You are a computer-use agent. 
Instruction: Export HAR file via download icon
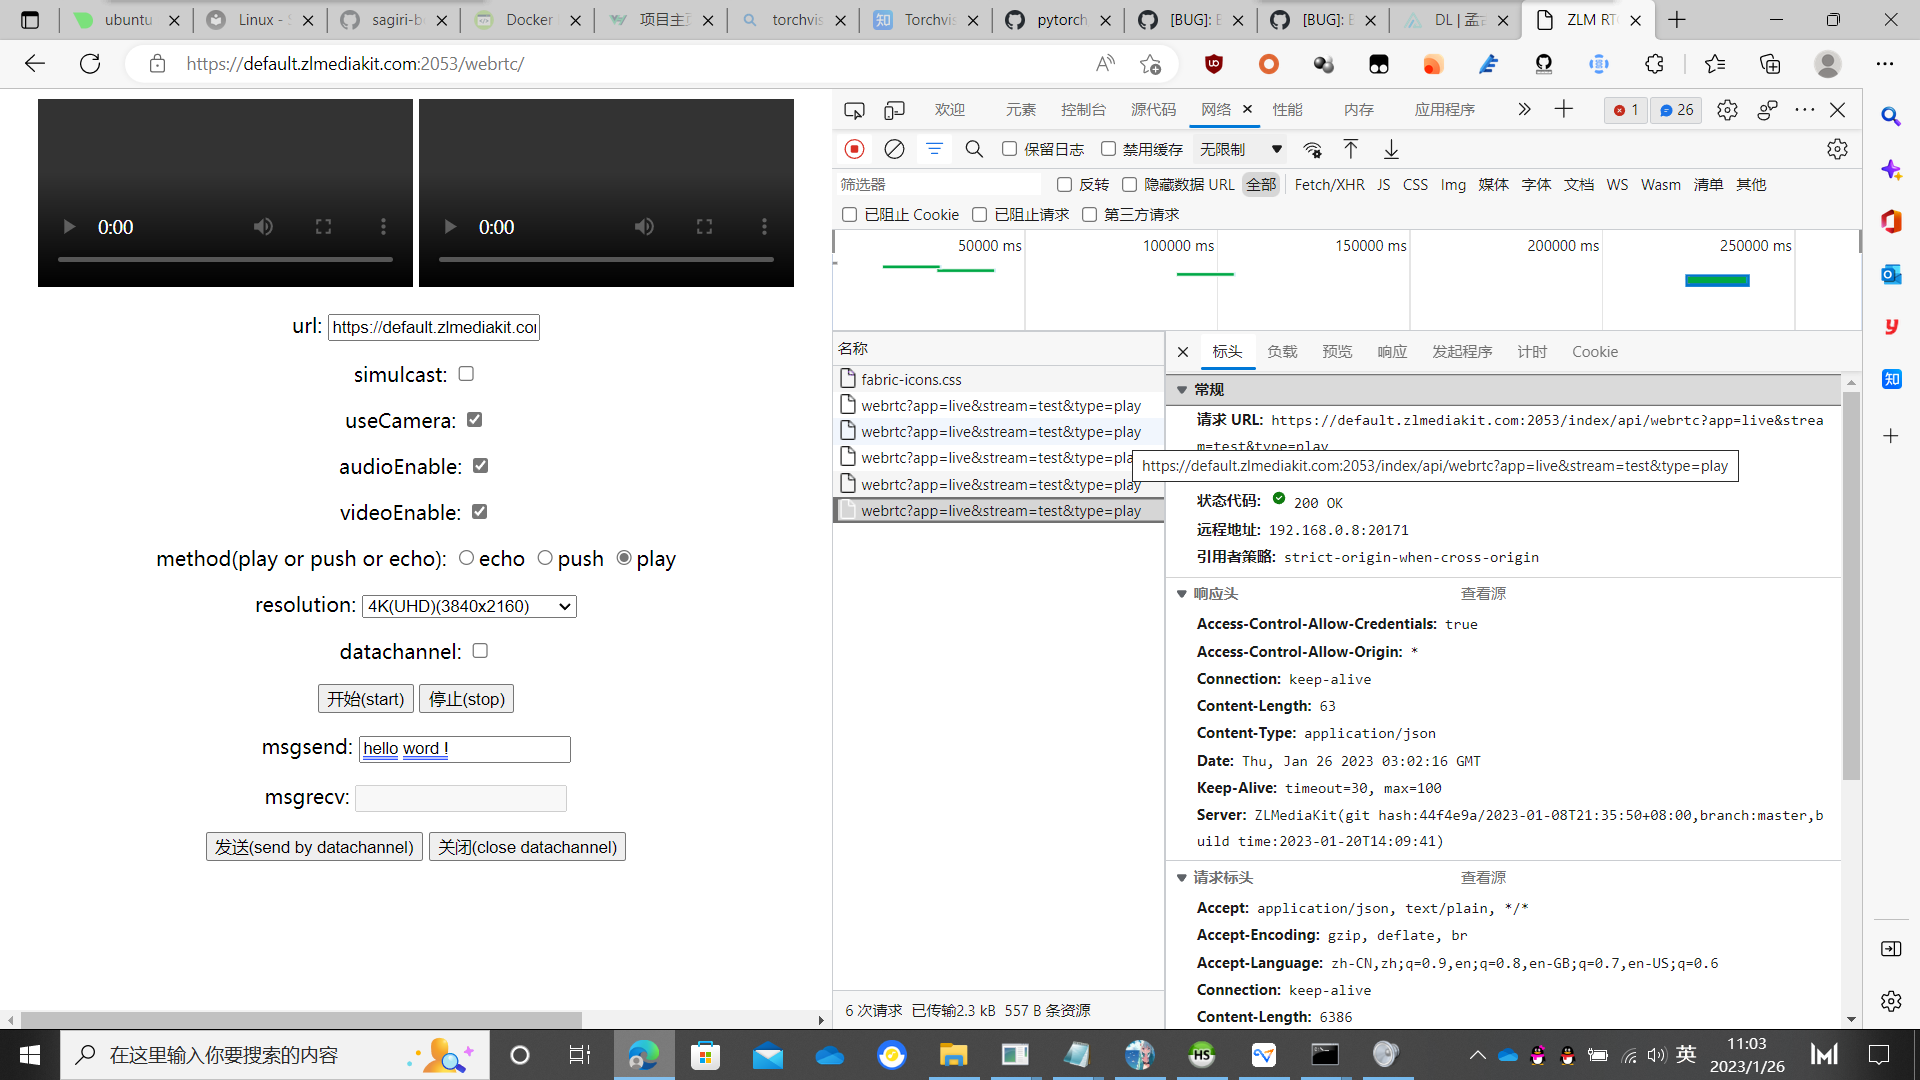1391,148
